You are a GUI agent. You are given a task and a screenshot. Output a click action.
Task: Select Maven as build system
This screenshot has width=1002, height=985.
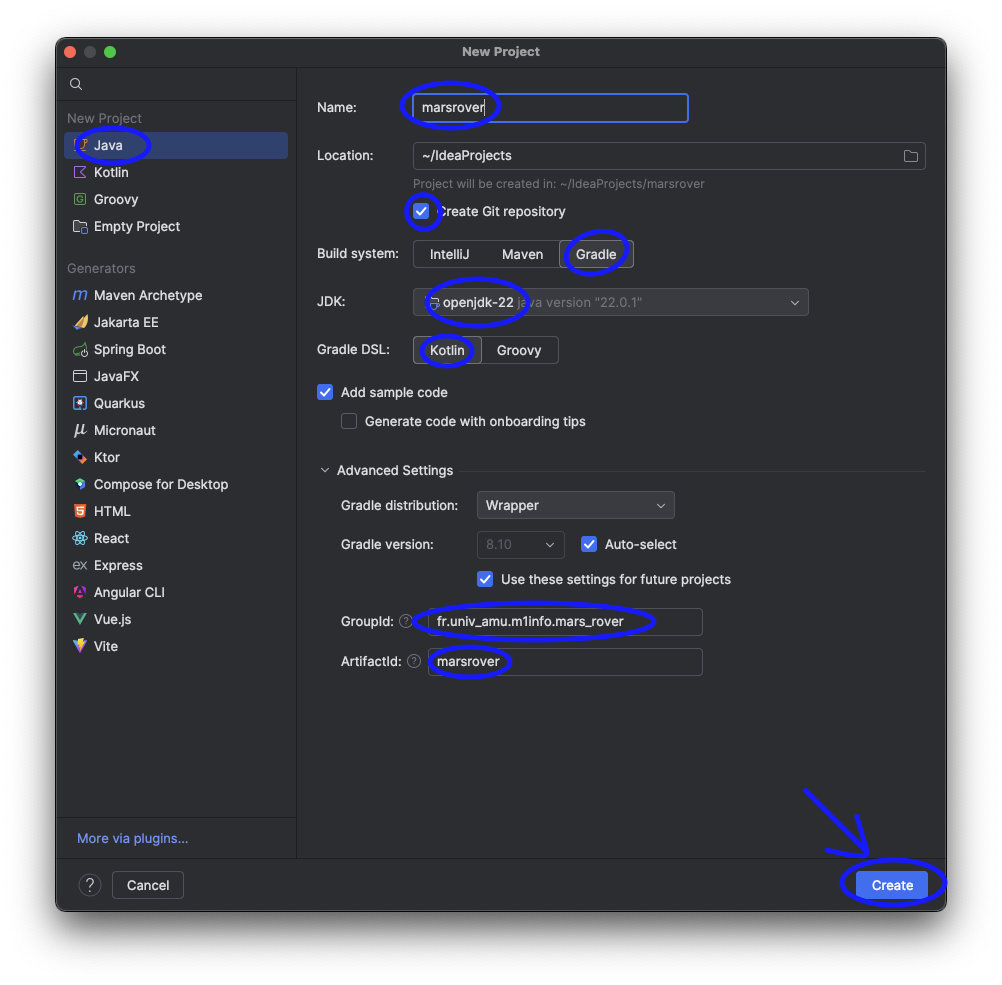click(x=522, y=255)
